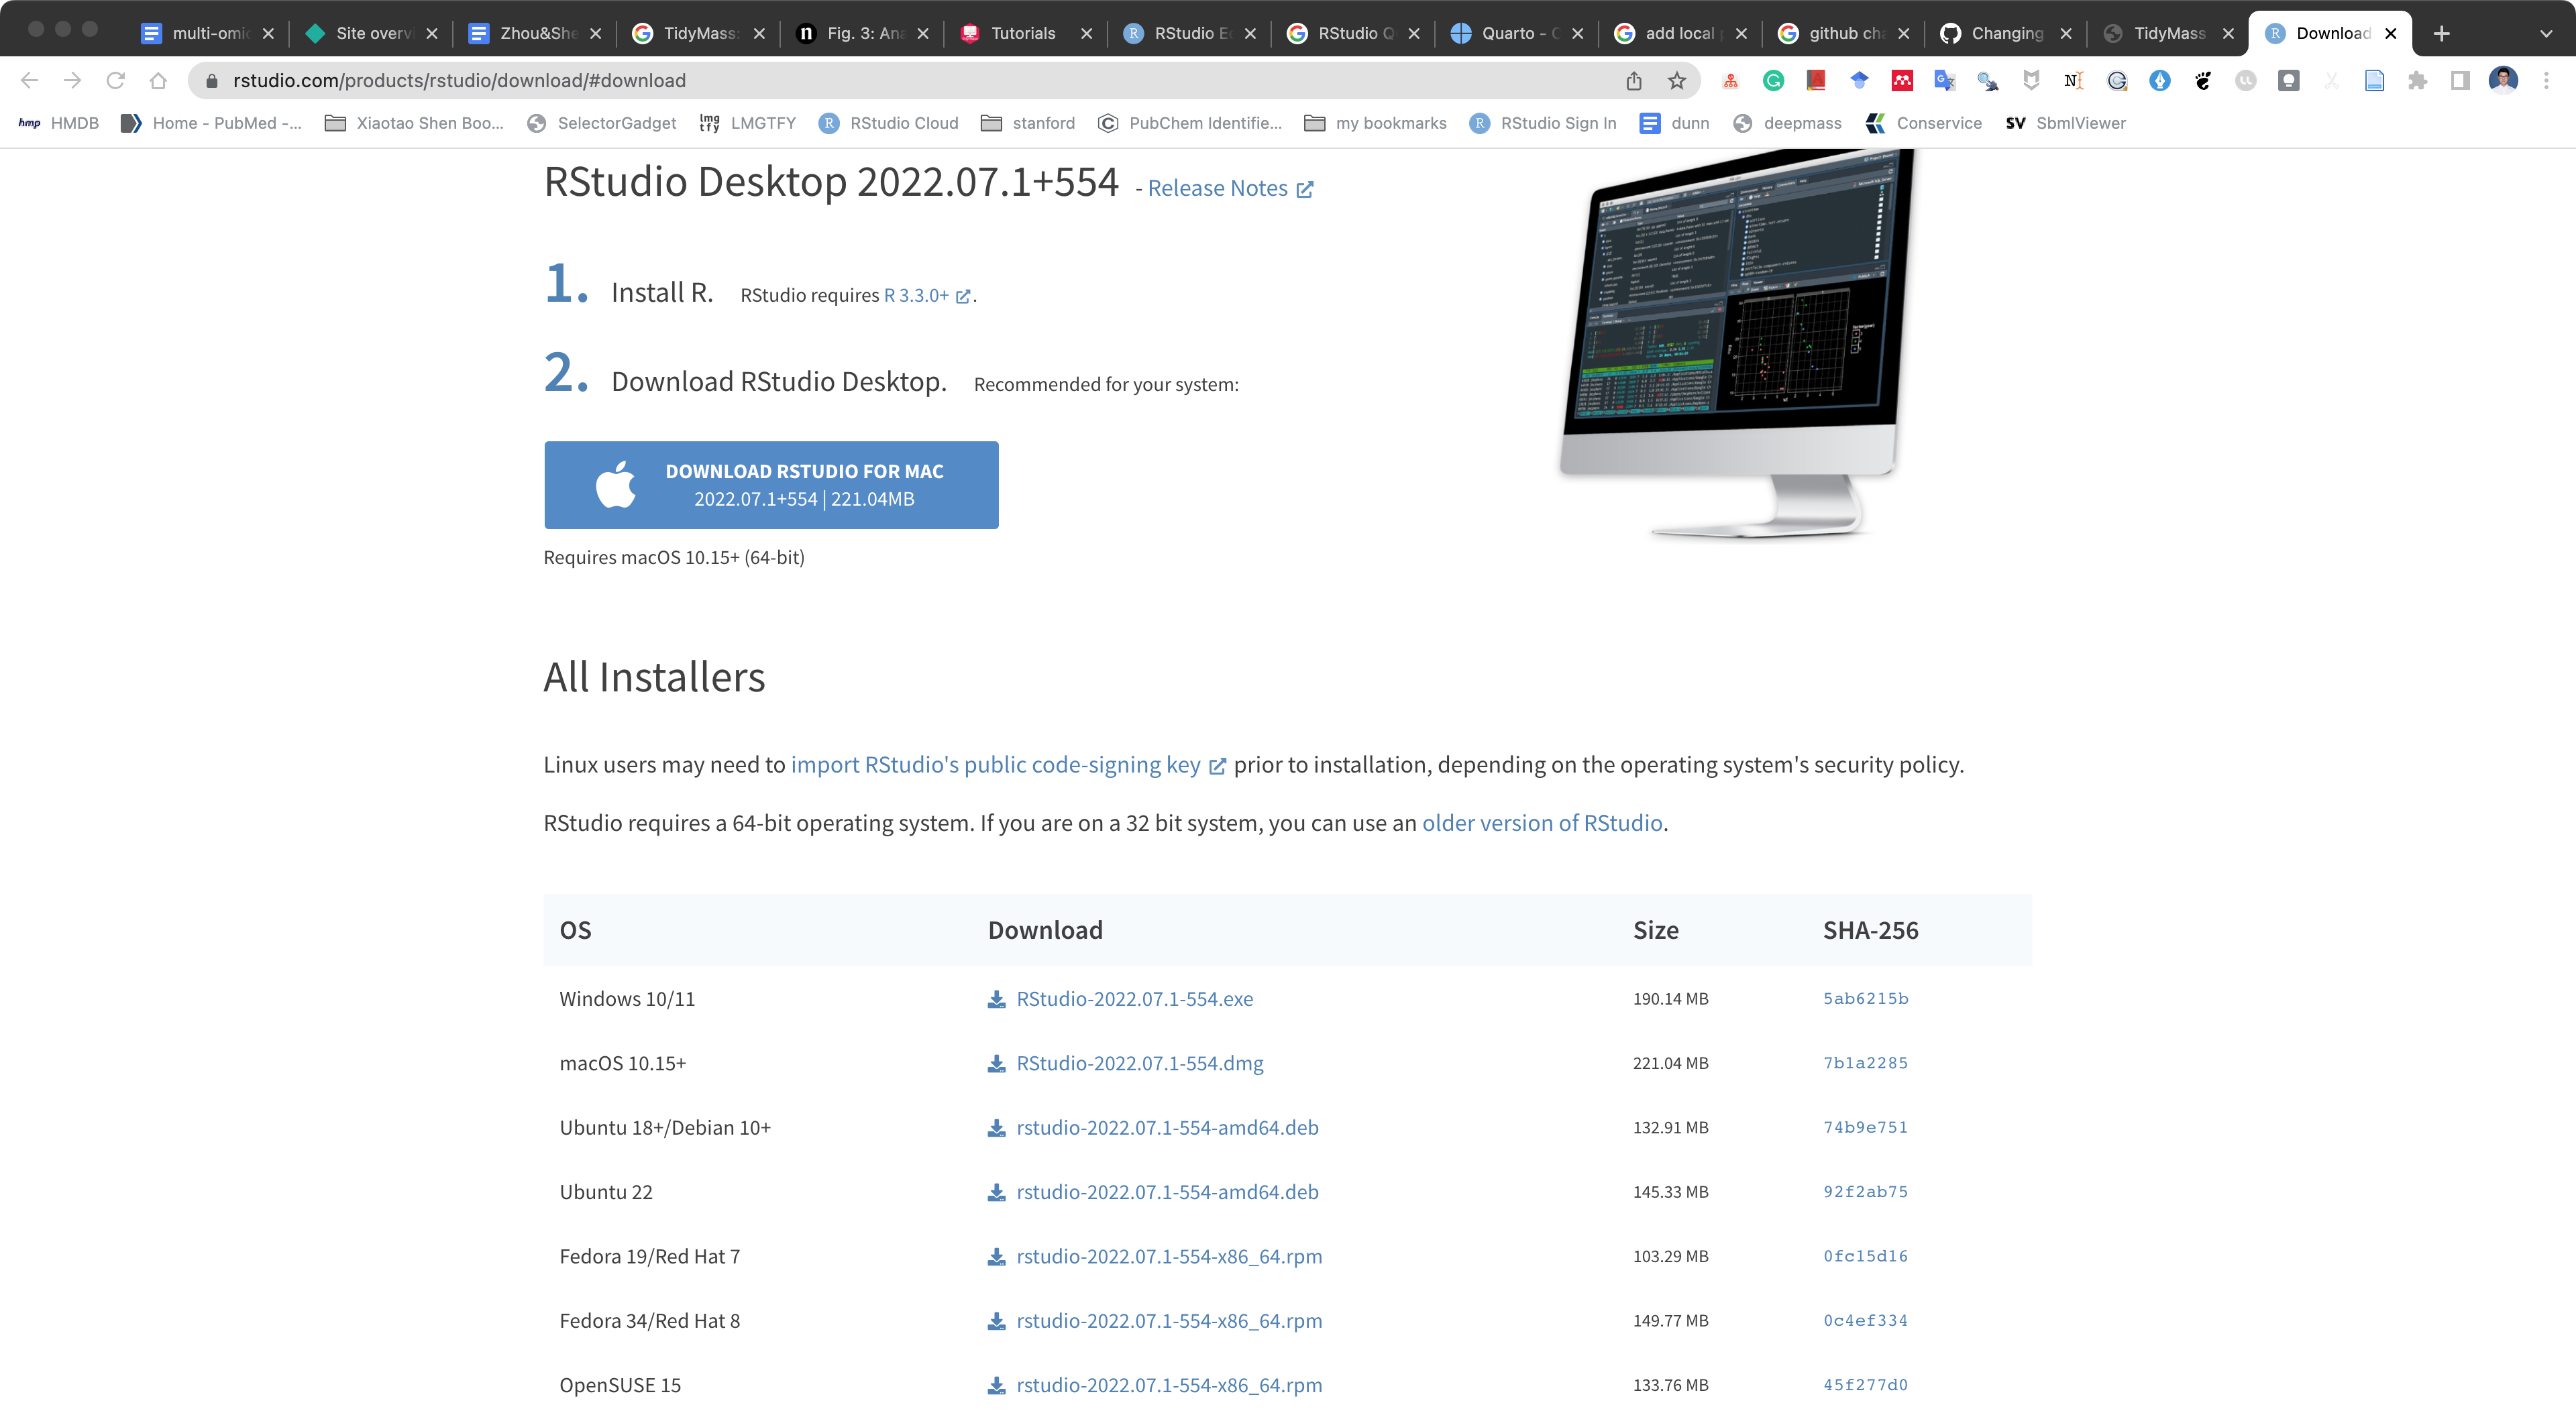Viewport: 2576px width, 1415px height.
Task: Click SHA-256 hash 92f2ab75
Action: click(1865, 1193)
